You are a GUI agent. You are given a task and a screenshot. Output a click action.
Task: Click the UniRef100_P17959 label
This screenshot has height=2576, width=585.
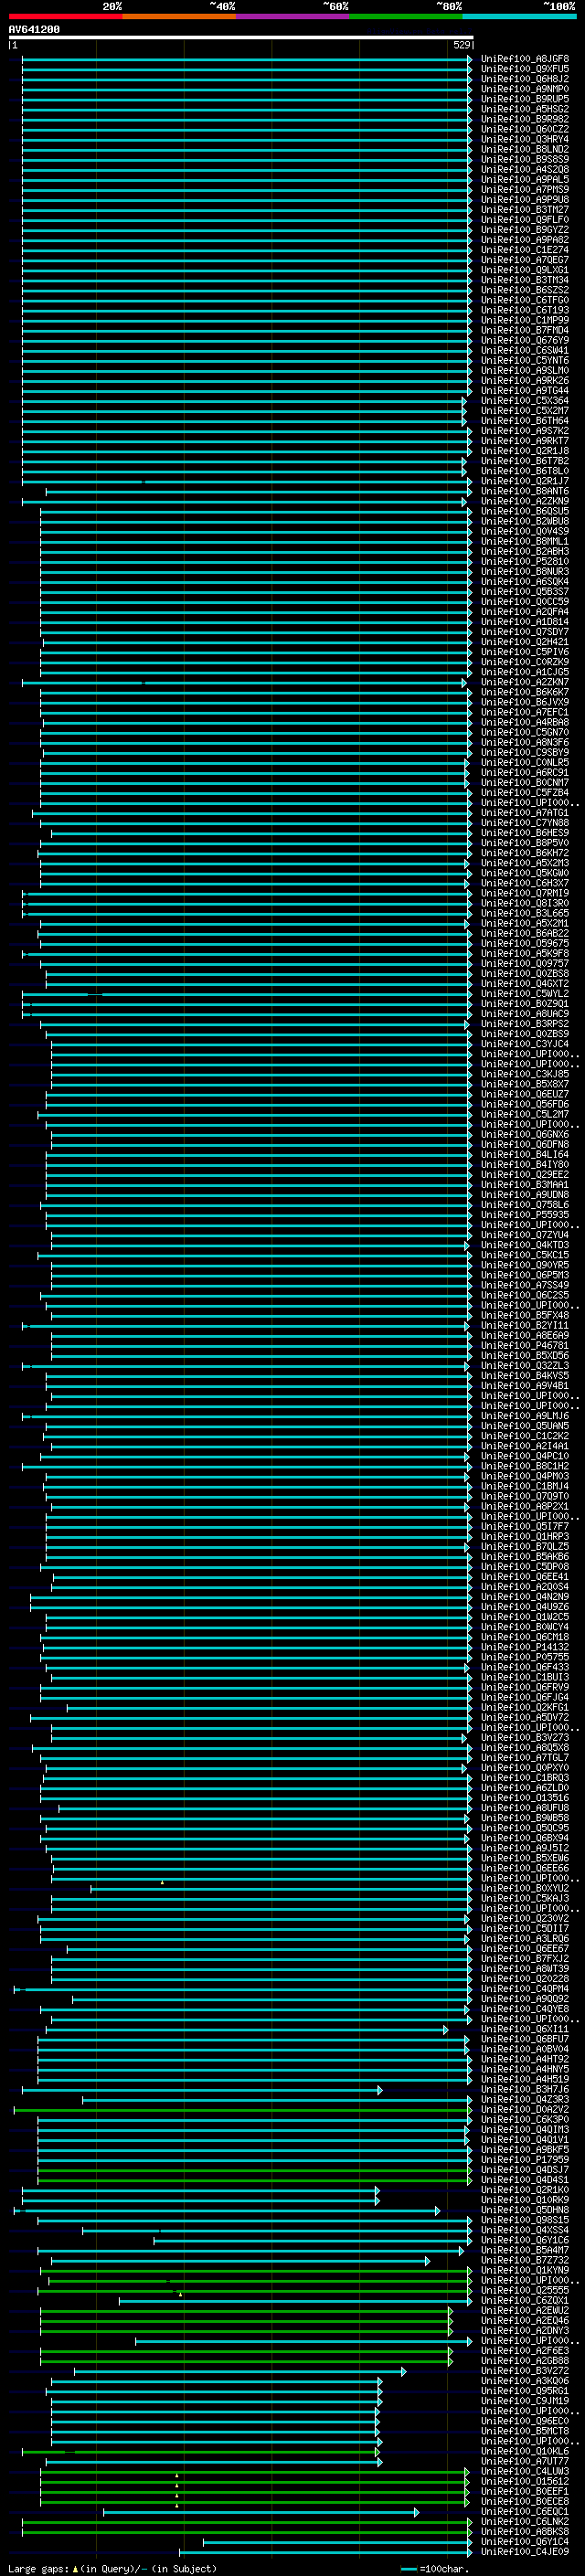click(525, 2160)
